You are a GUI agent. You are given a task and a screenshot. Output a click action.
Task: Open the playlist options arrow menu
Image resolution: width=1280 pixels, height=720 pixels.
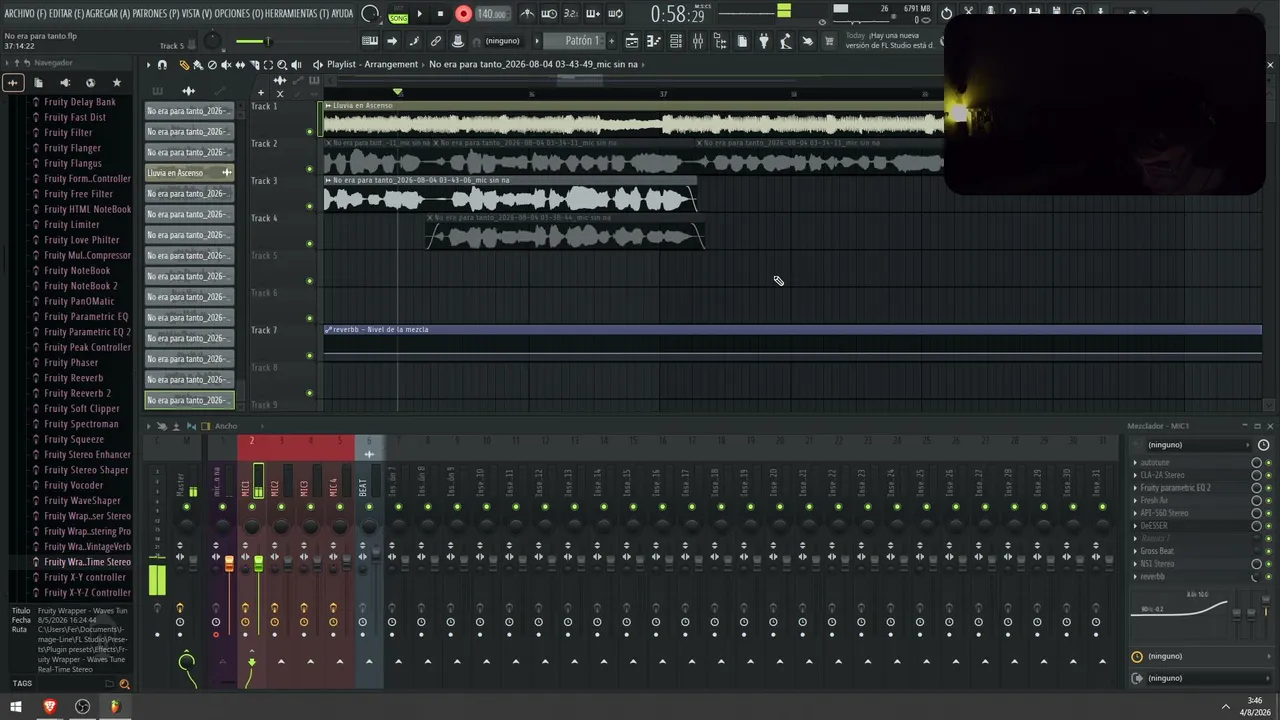148,65
